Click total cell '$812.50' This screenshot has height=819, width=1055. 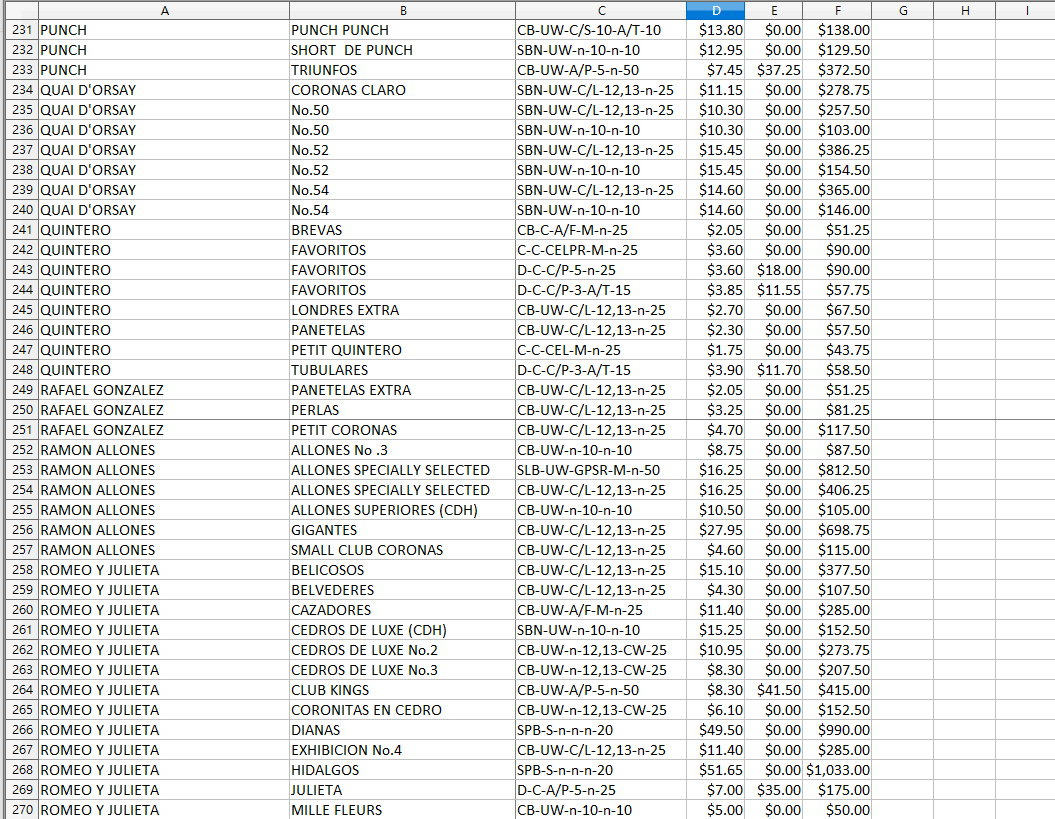pyautogui.click(x=837, y=470)
